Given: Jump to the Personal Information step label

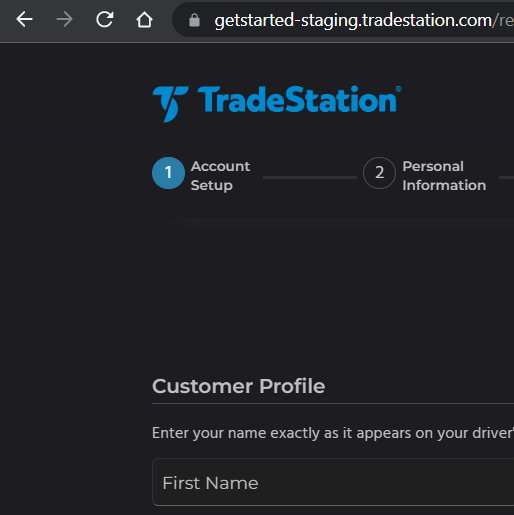Looking at the screenshot, I should point(444,176).
